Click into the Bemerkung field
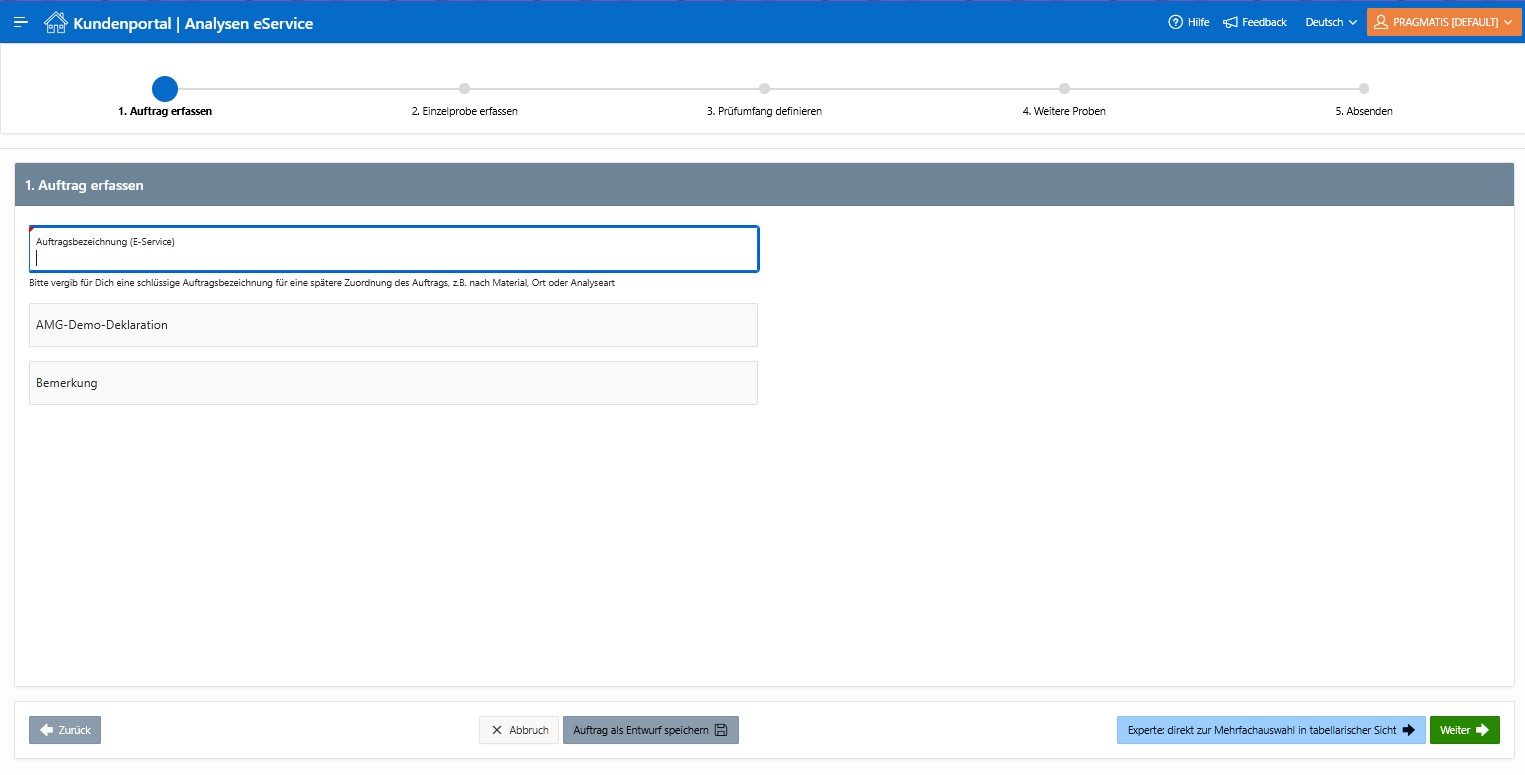1525x775 pixels. point(394,383)
